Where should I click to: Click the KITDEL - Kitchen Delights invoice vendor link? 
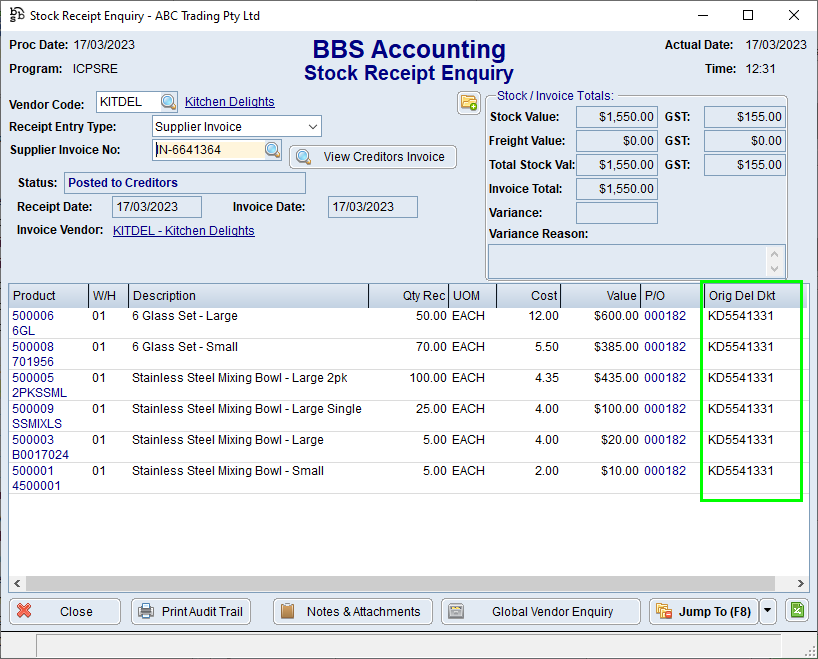pyautogui.click(x=183, y=231)
